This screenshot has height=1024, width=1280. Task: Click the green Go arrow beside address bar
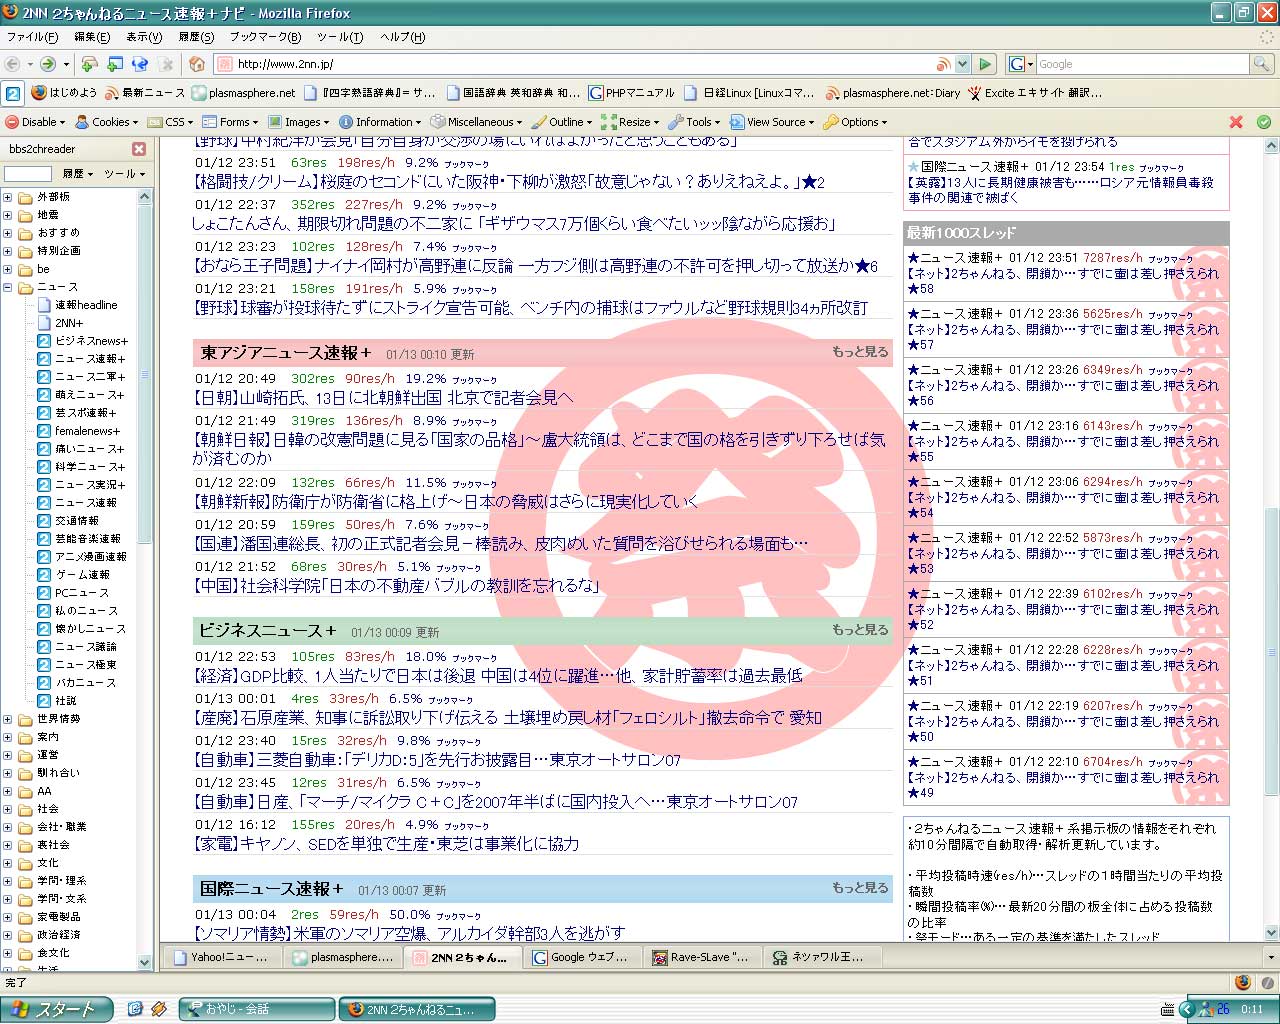pyautogui.click(x=985, y=64)
